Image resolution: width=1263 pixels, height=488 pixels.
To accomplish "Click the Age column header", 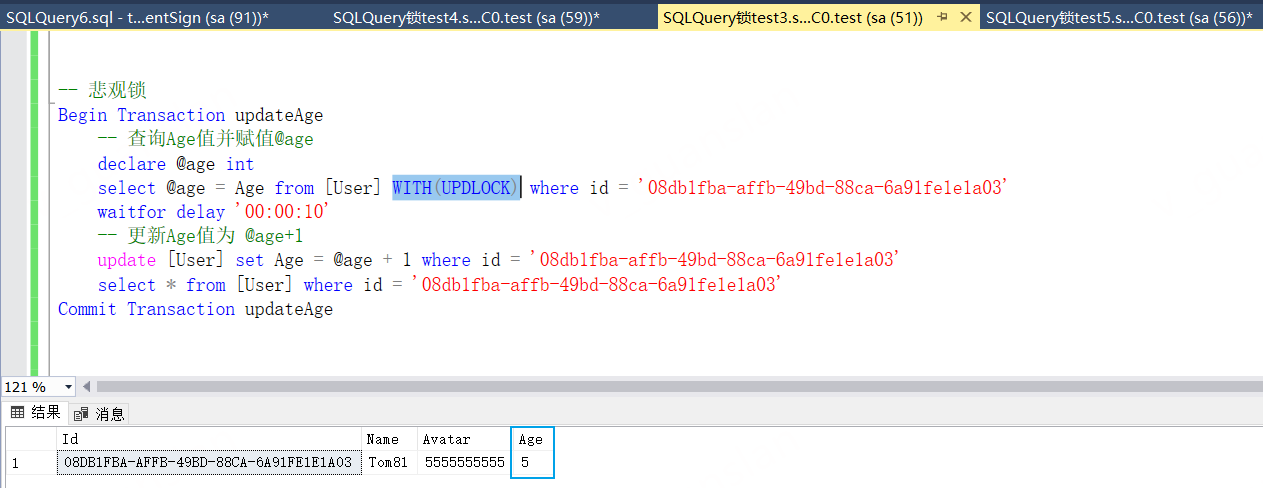I will 531,439.
